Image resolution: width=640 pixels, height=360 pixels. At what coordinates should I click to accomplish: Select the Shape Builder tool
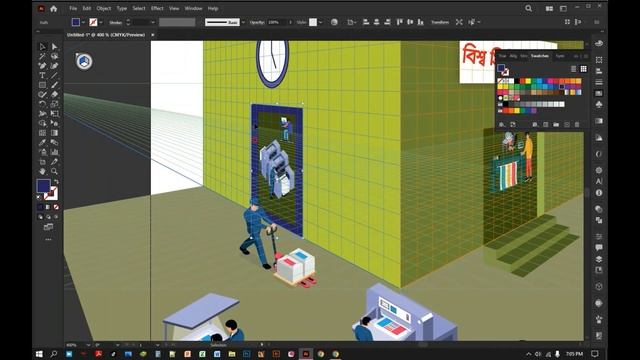[42, 123]
